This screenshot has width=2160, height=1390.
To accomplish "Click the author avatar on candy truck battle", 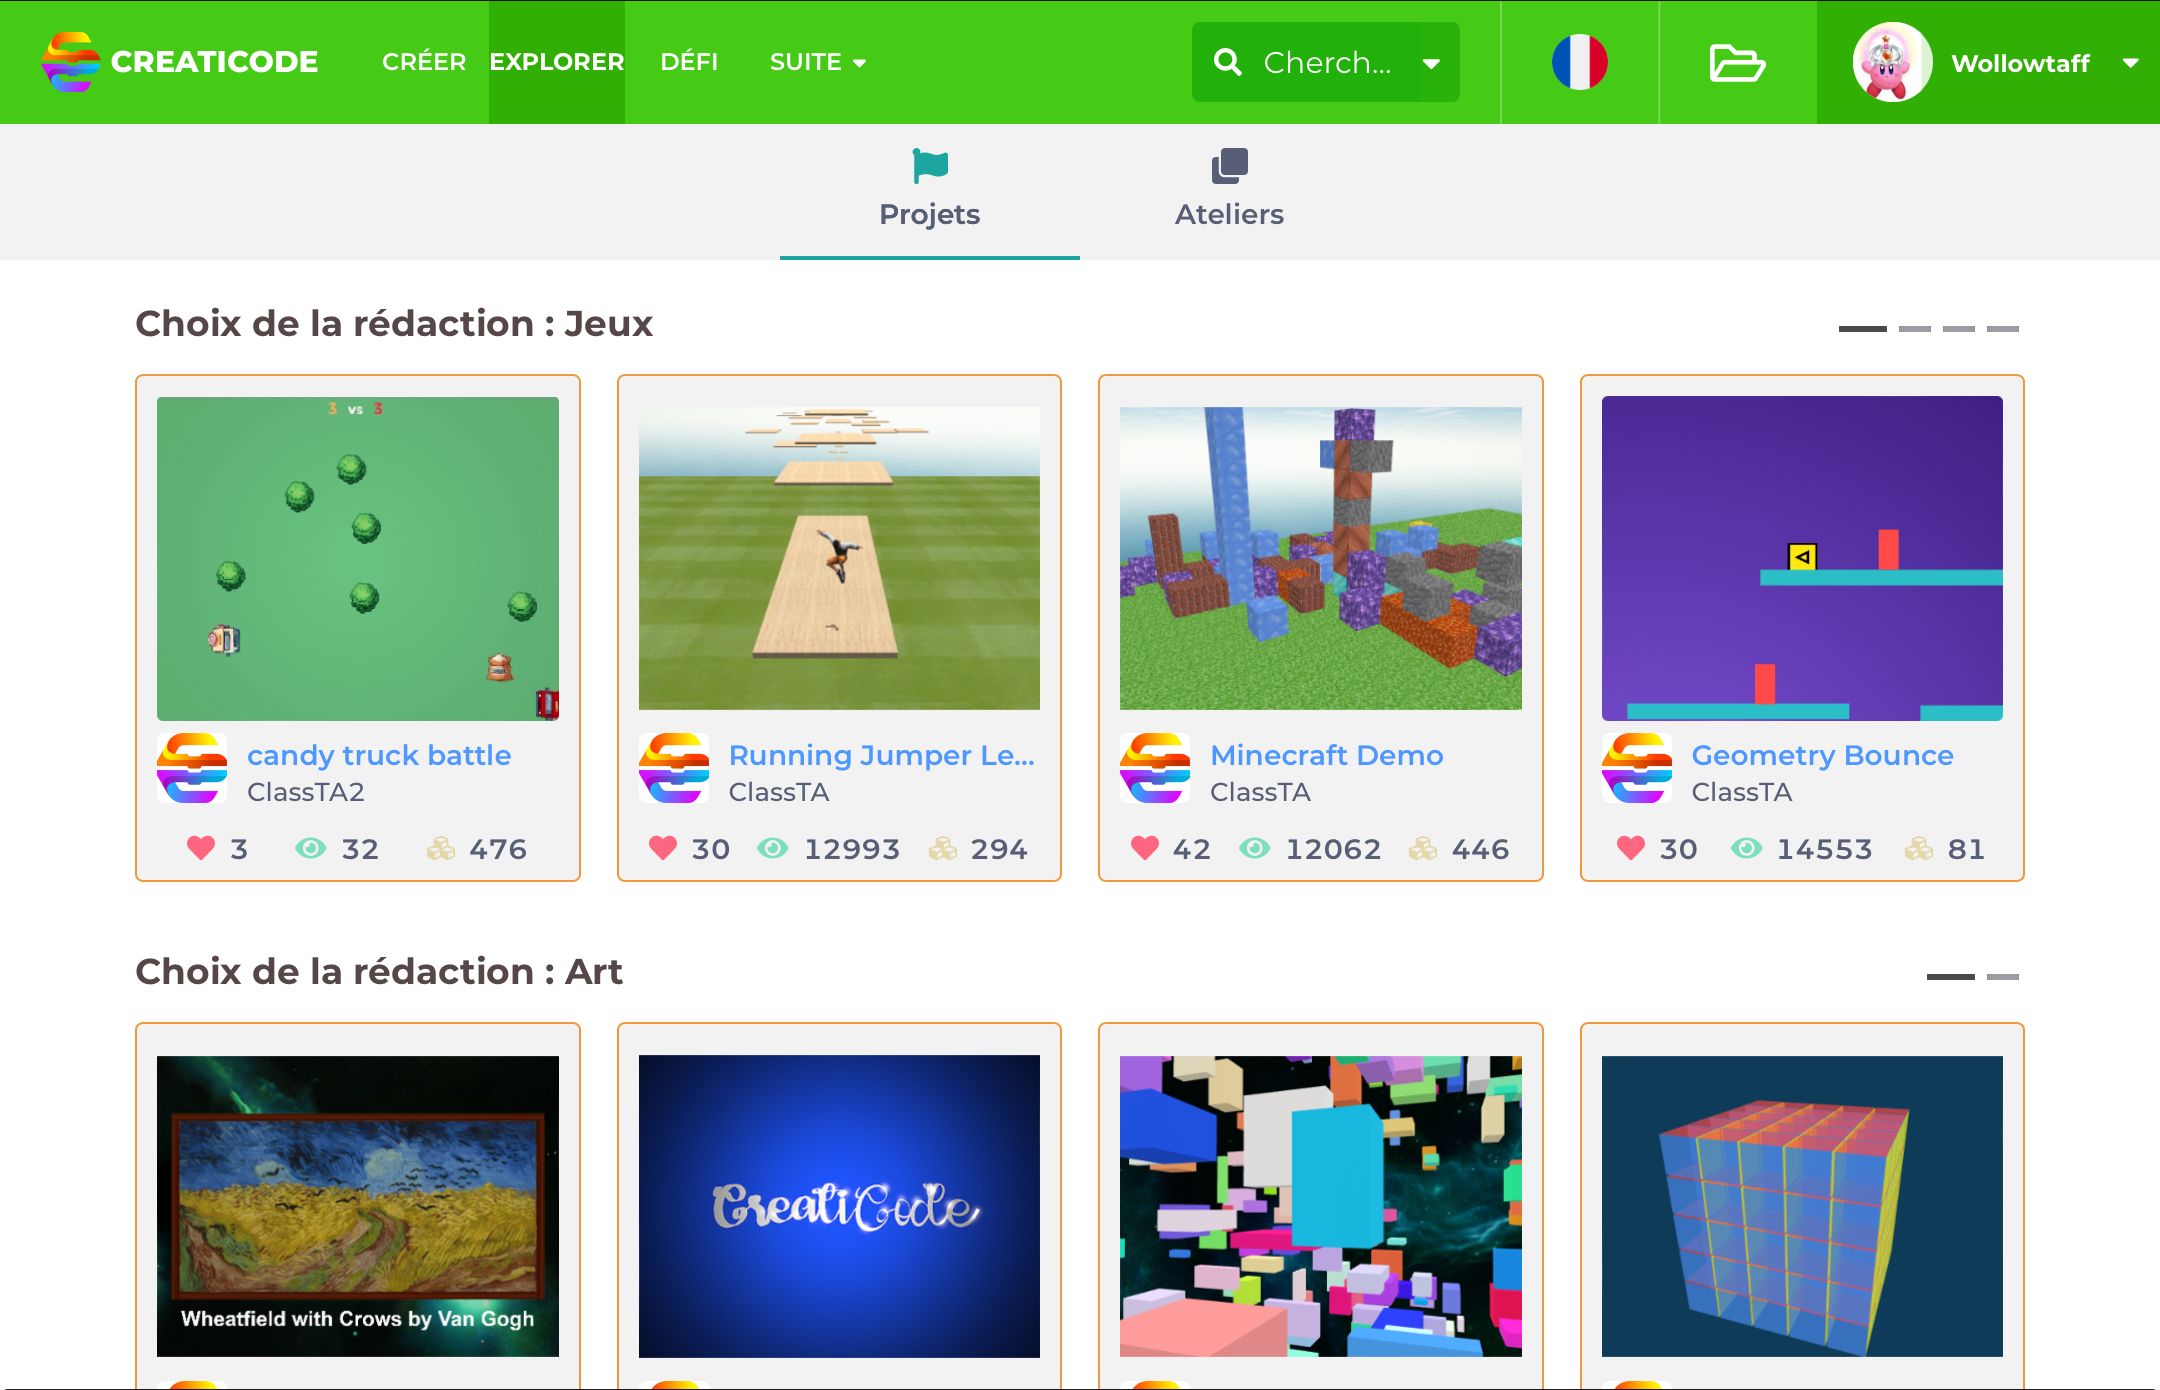I will click(x=192, y=768).
